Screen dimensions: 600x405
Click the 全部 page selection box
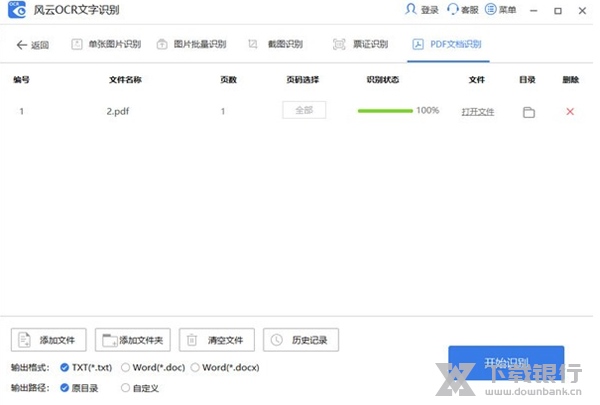304,110
